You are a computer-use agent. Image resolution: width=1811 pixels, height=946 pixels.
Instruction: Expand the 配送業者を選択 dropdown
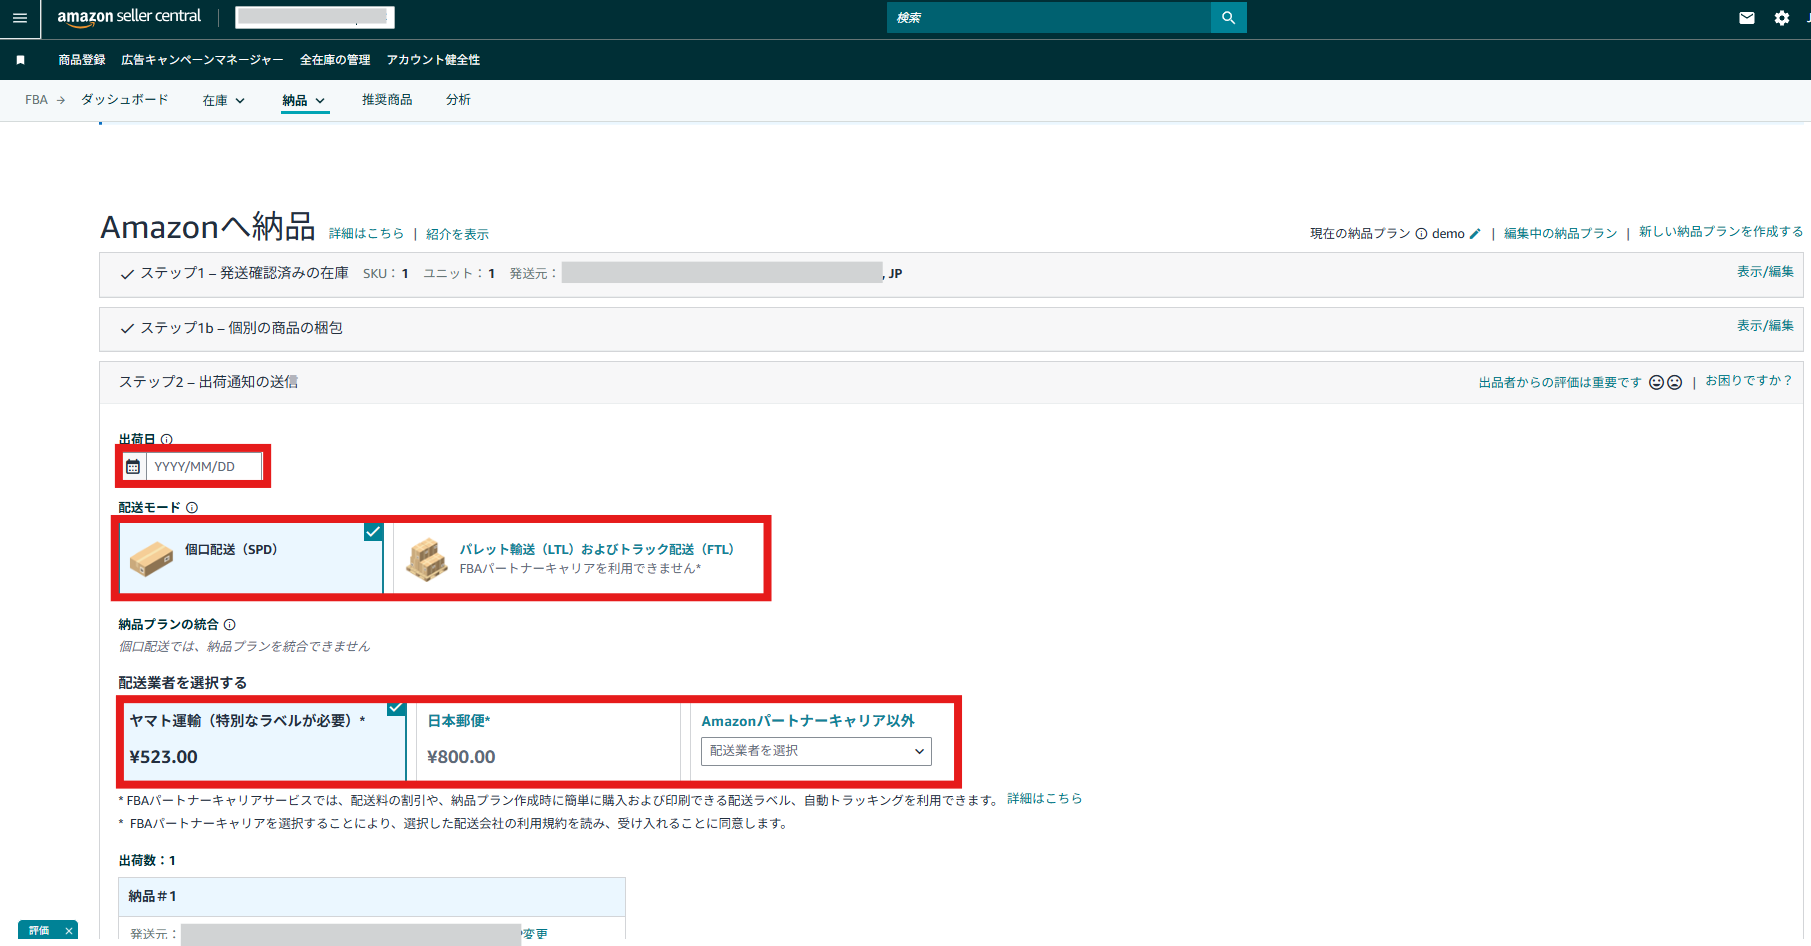coord(816,751)
